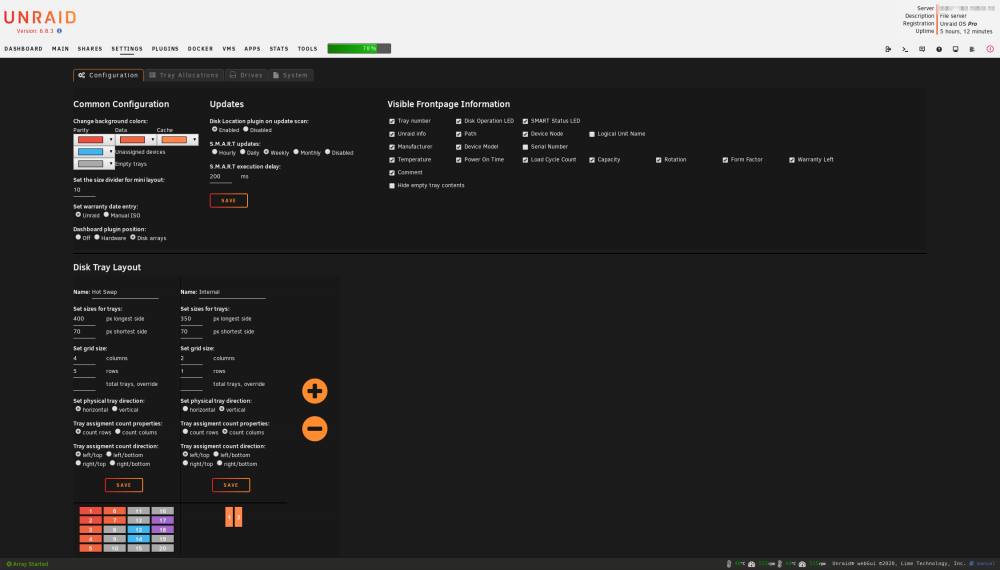Click blue tray 13 in preview
The image size is (1000, 570).
click(x=138, y=529)
